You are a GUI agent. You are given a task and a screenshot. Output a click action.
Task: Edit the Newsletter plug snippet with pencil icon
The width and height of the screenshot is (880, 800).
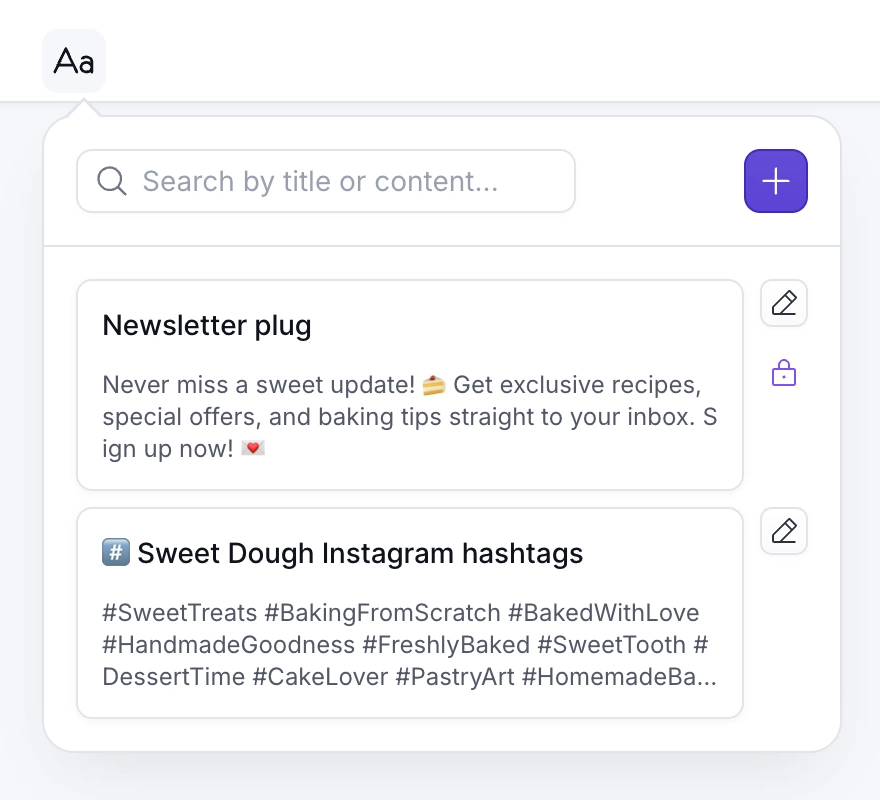(x=784, y=303)
